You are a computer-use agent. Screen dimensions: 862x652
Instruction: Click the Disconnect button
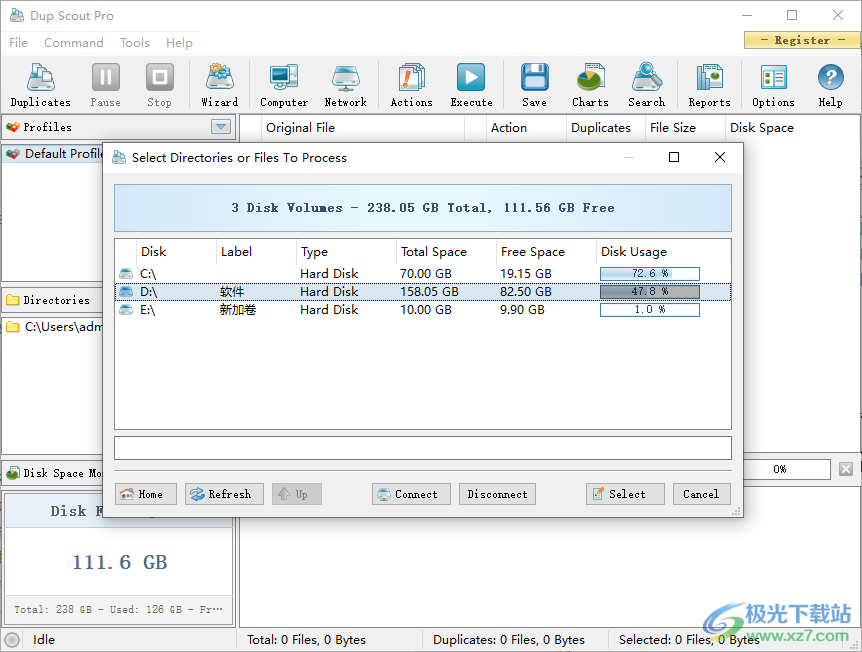point(498,494)
